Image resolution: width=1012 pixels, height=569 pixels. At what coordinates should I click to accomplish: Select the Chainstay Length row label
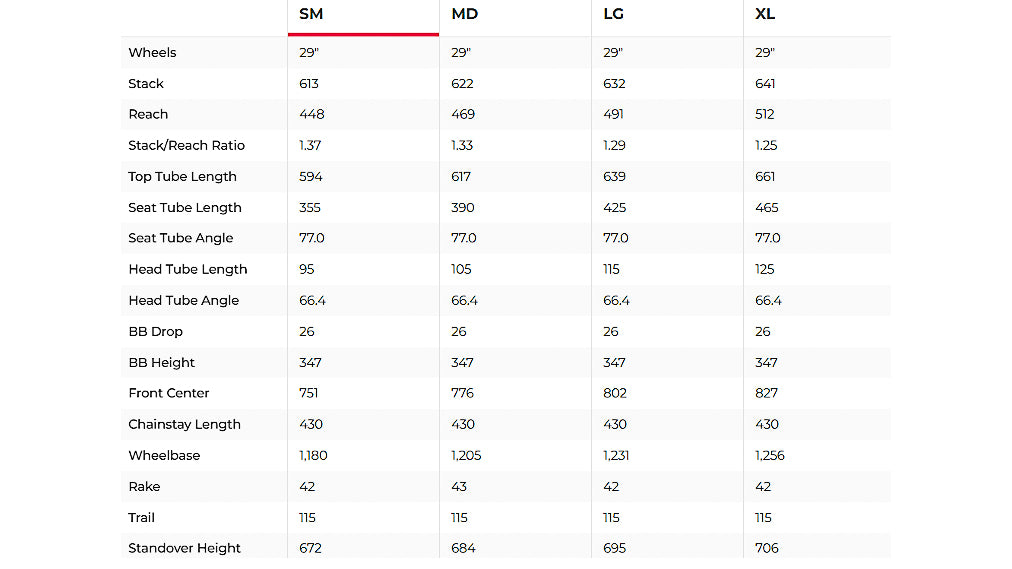184,425
